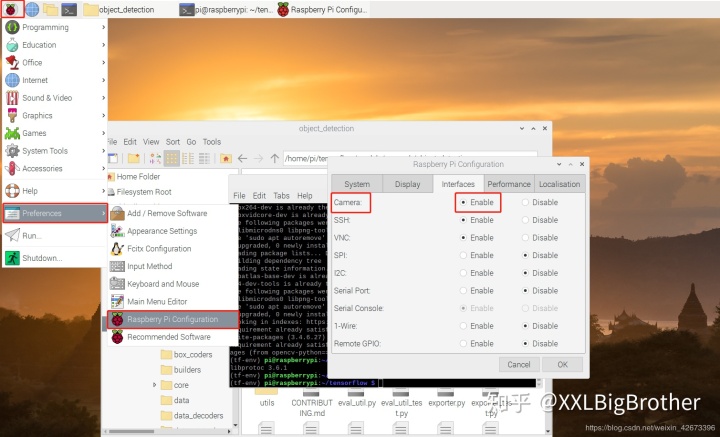The height and width of the screenshot is (437, 720).
Task: Select icon view button in file manager toolbar
Action: click(x=172, y=159)
